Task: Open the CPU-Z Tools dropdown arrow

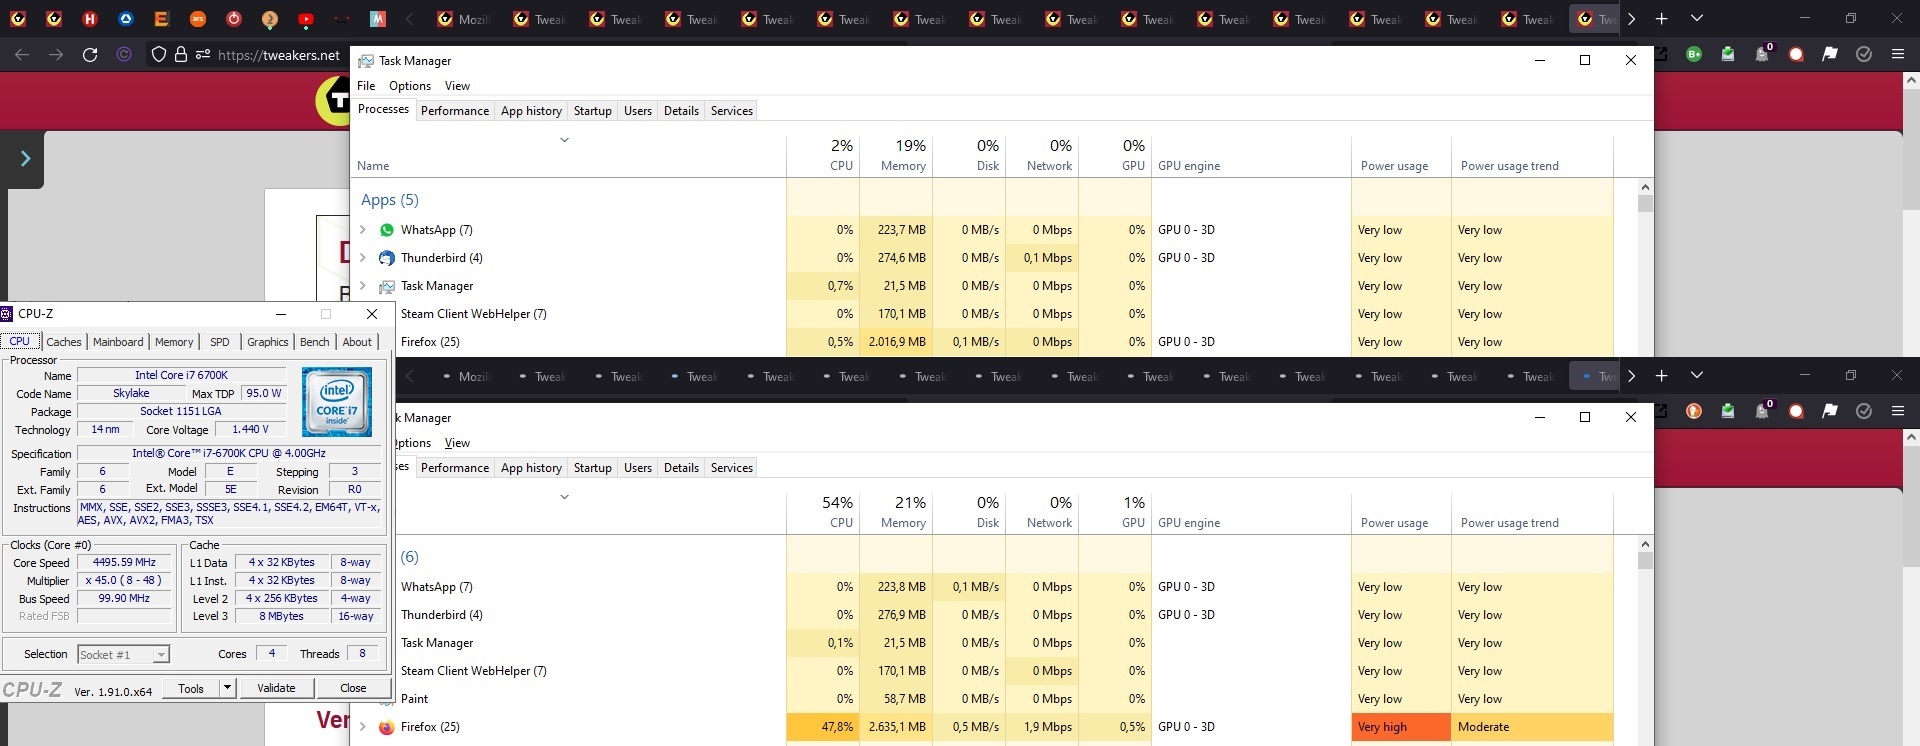Action: click(228, 688)
